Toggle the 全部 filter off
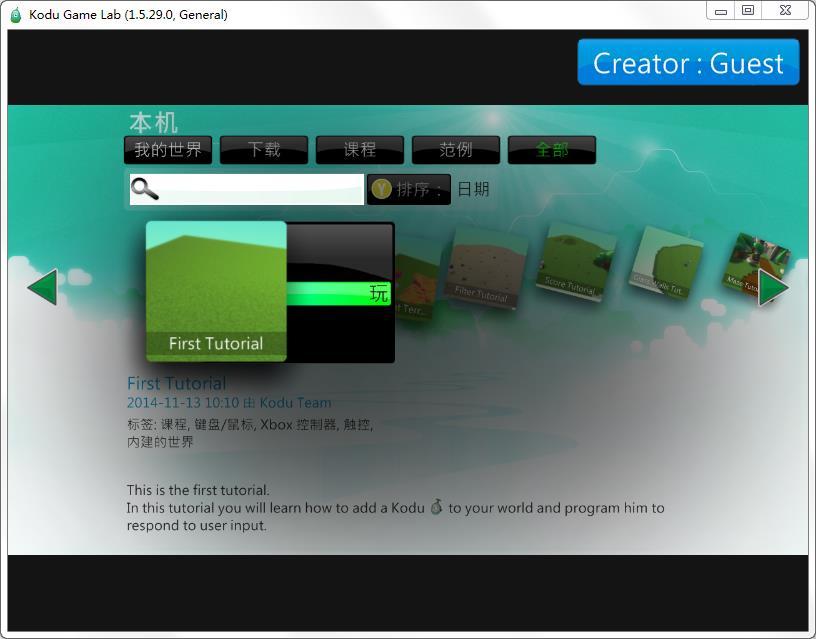This screenshot has height=639, width=816. tap(551, 149)
